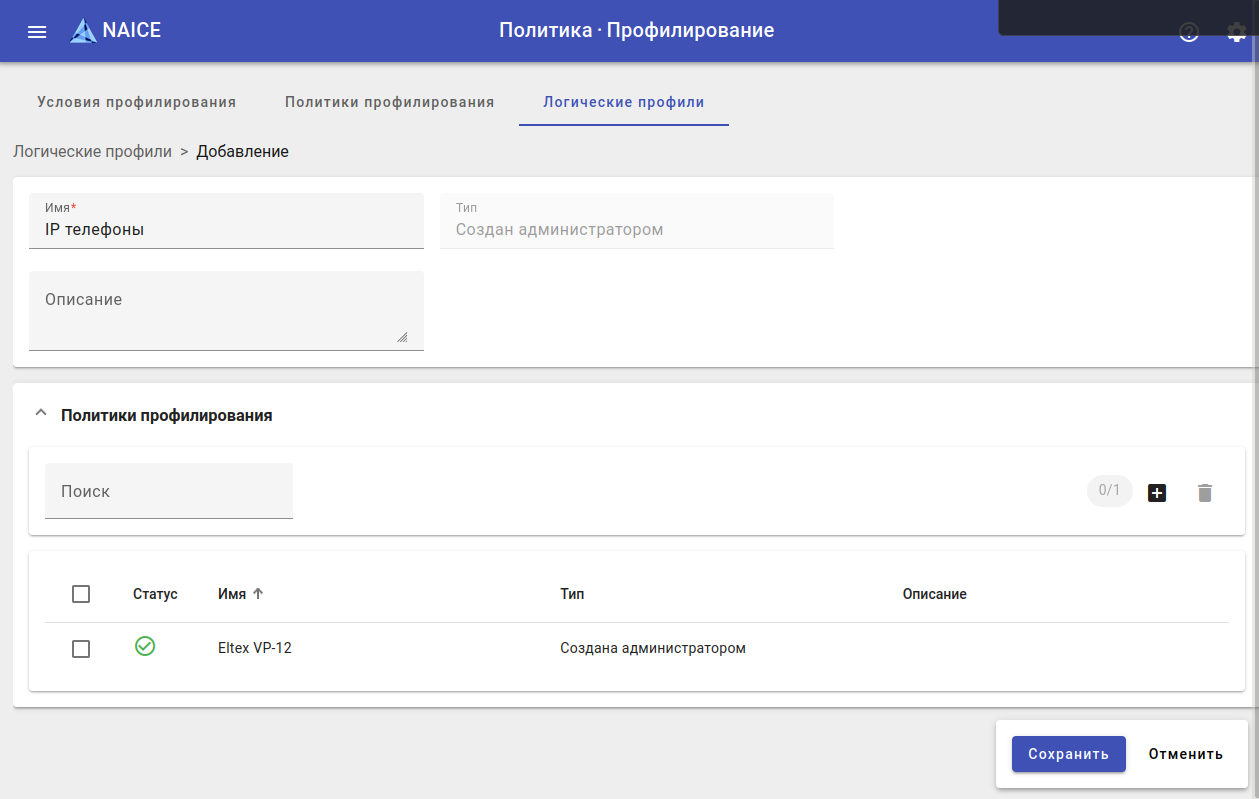Click the Политика · Профилирование page title
This screenshot has width=1259, height=799.
pos(636,31)
